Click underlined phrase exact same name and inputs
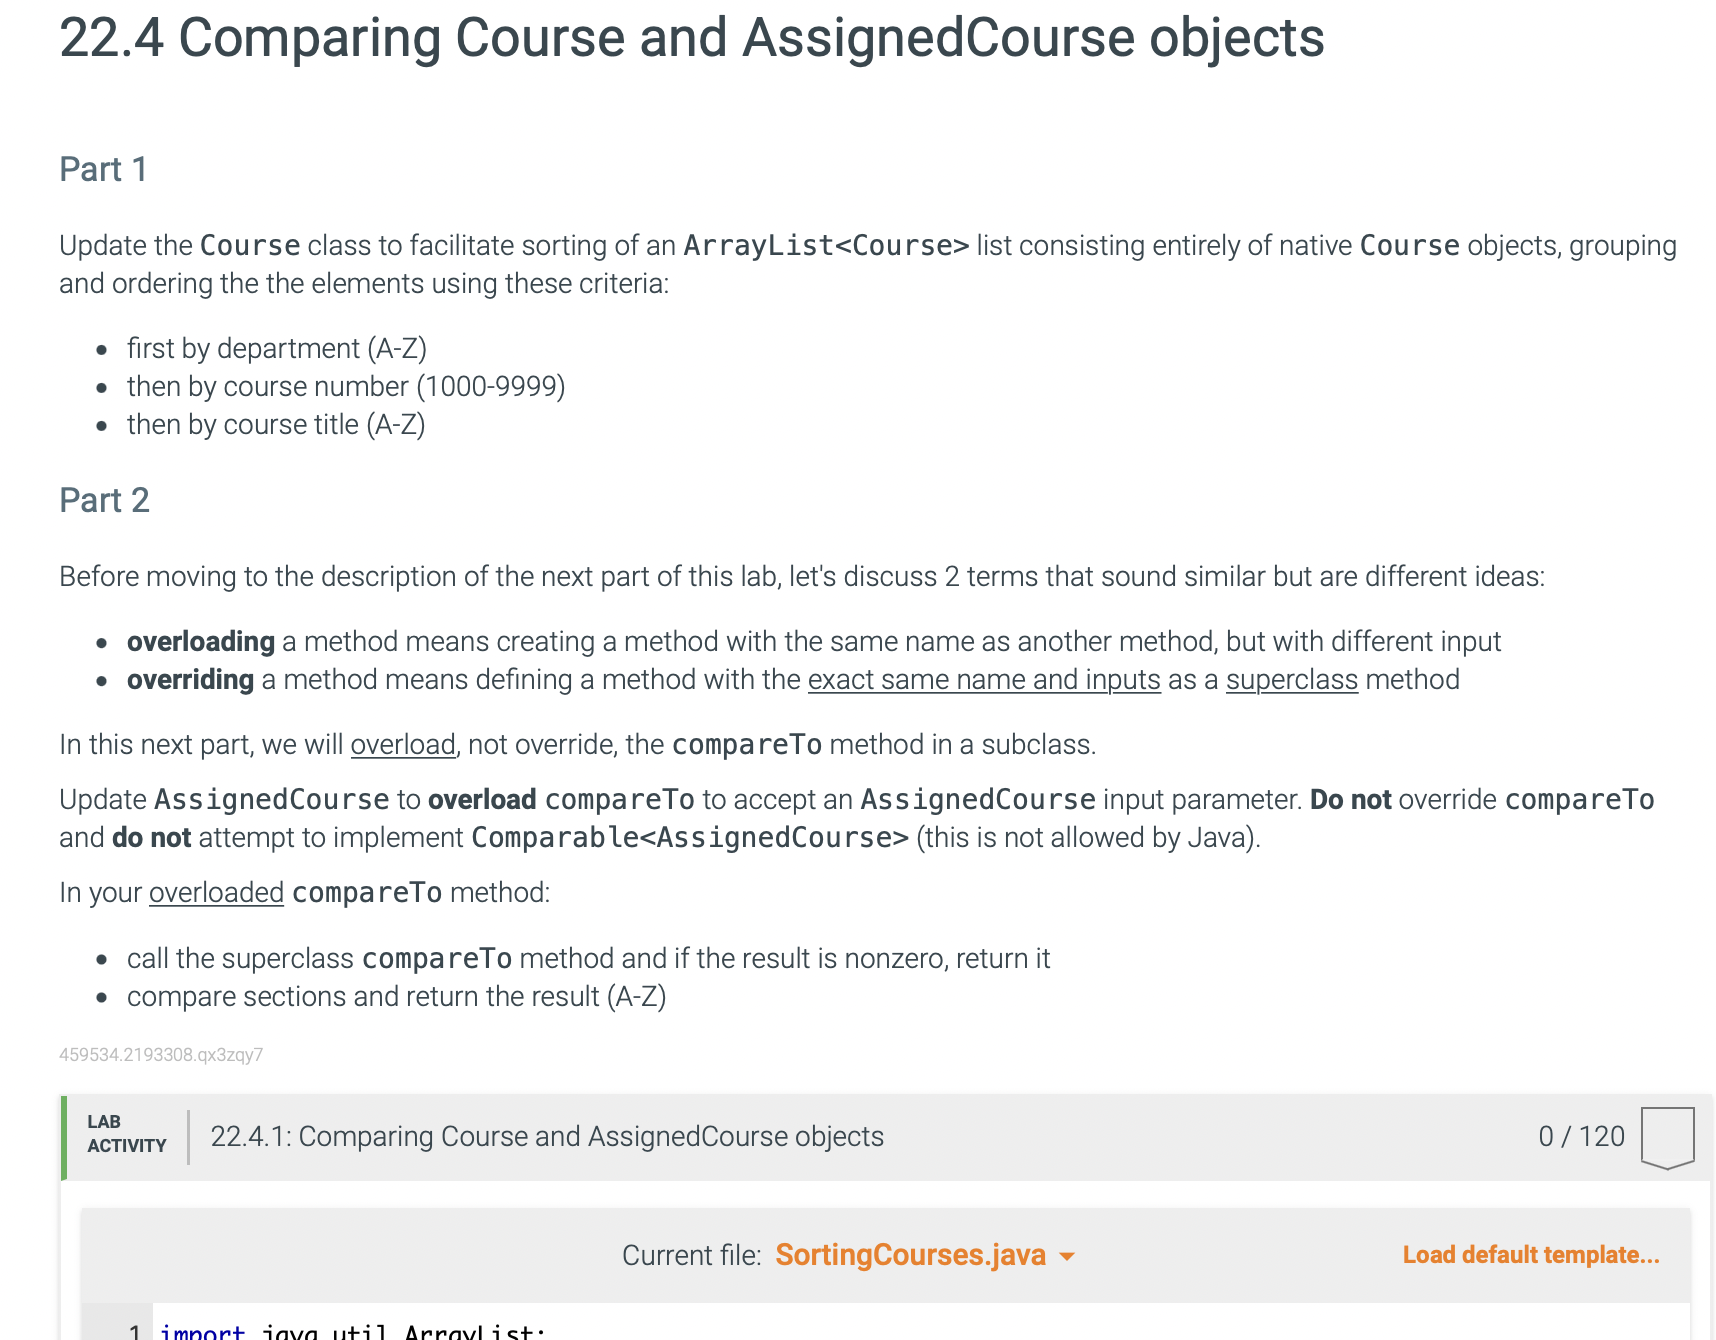This screenshot has height=1340, width=1716. [984, 679]
